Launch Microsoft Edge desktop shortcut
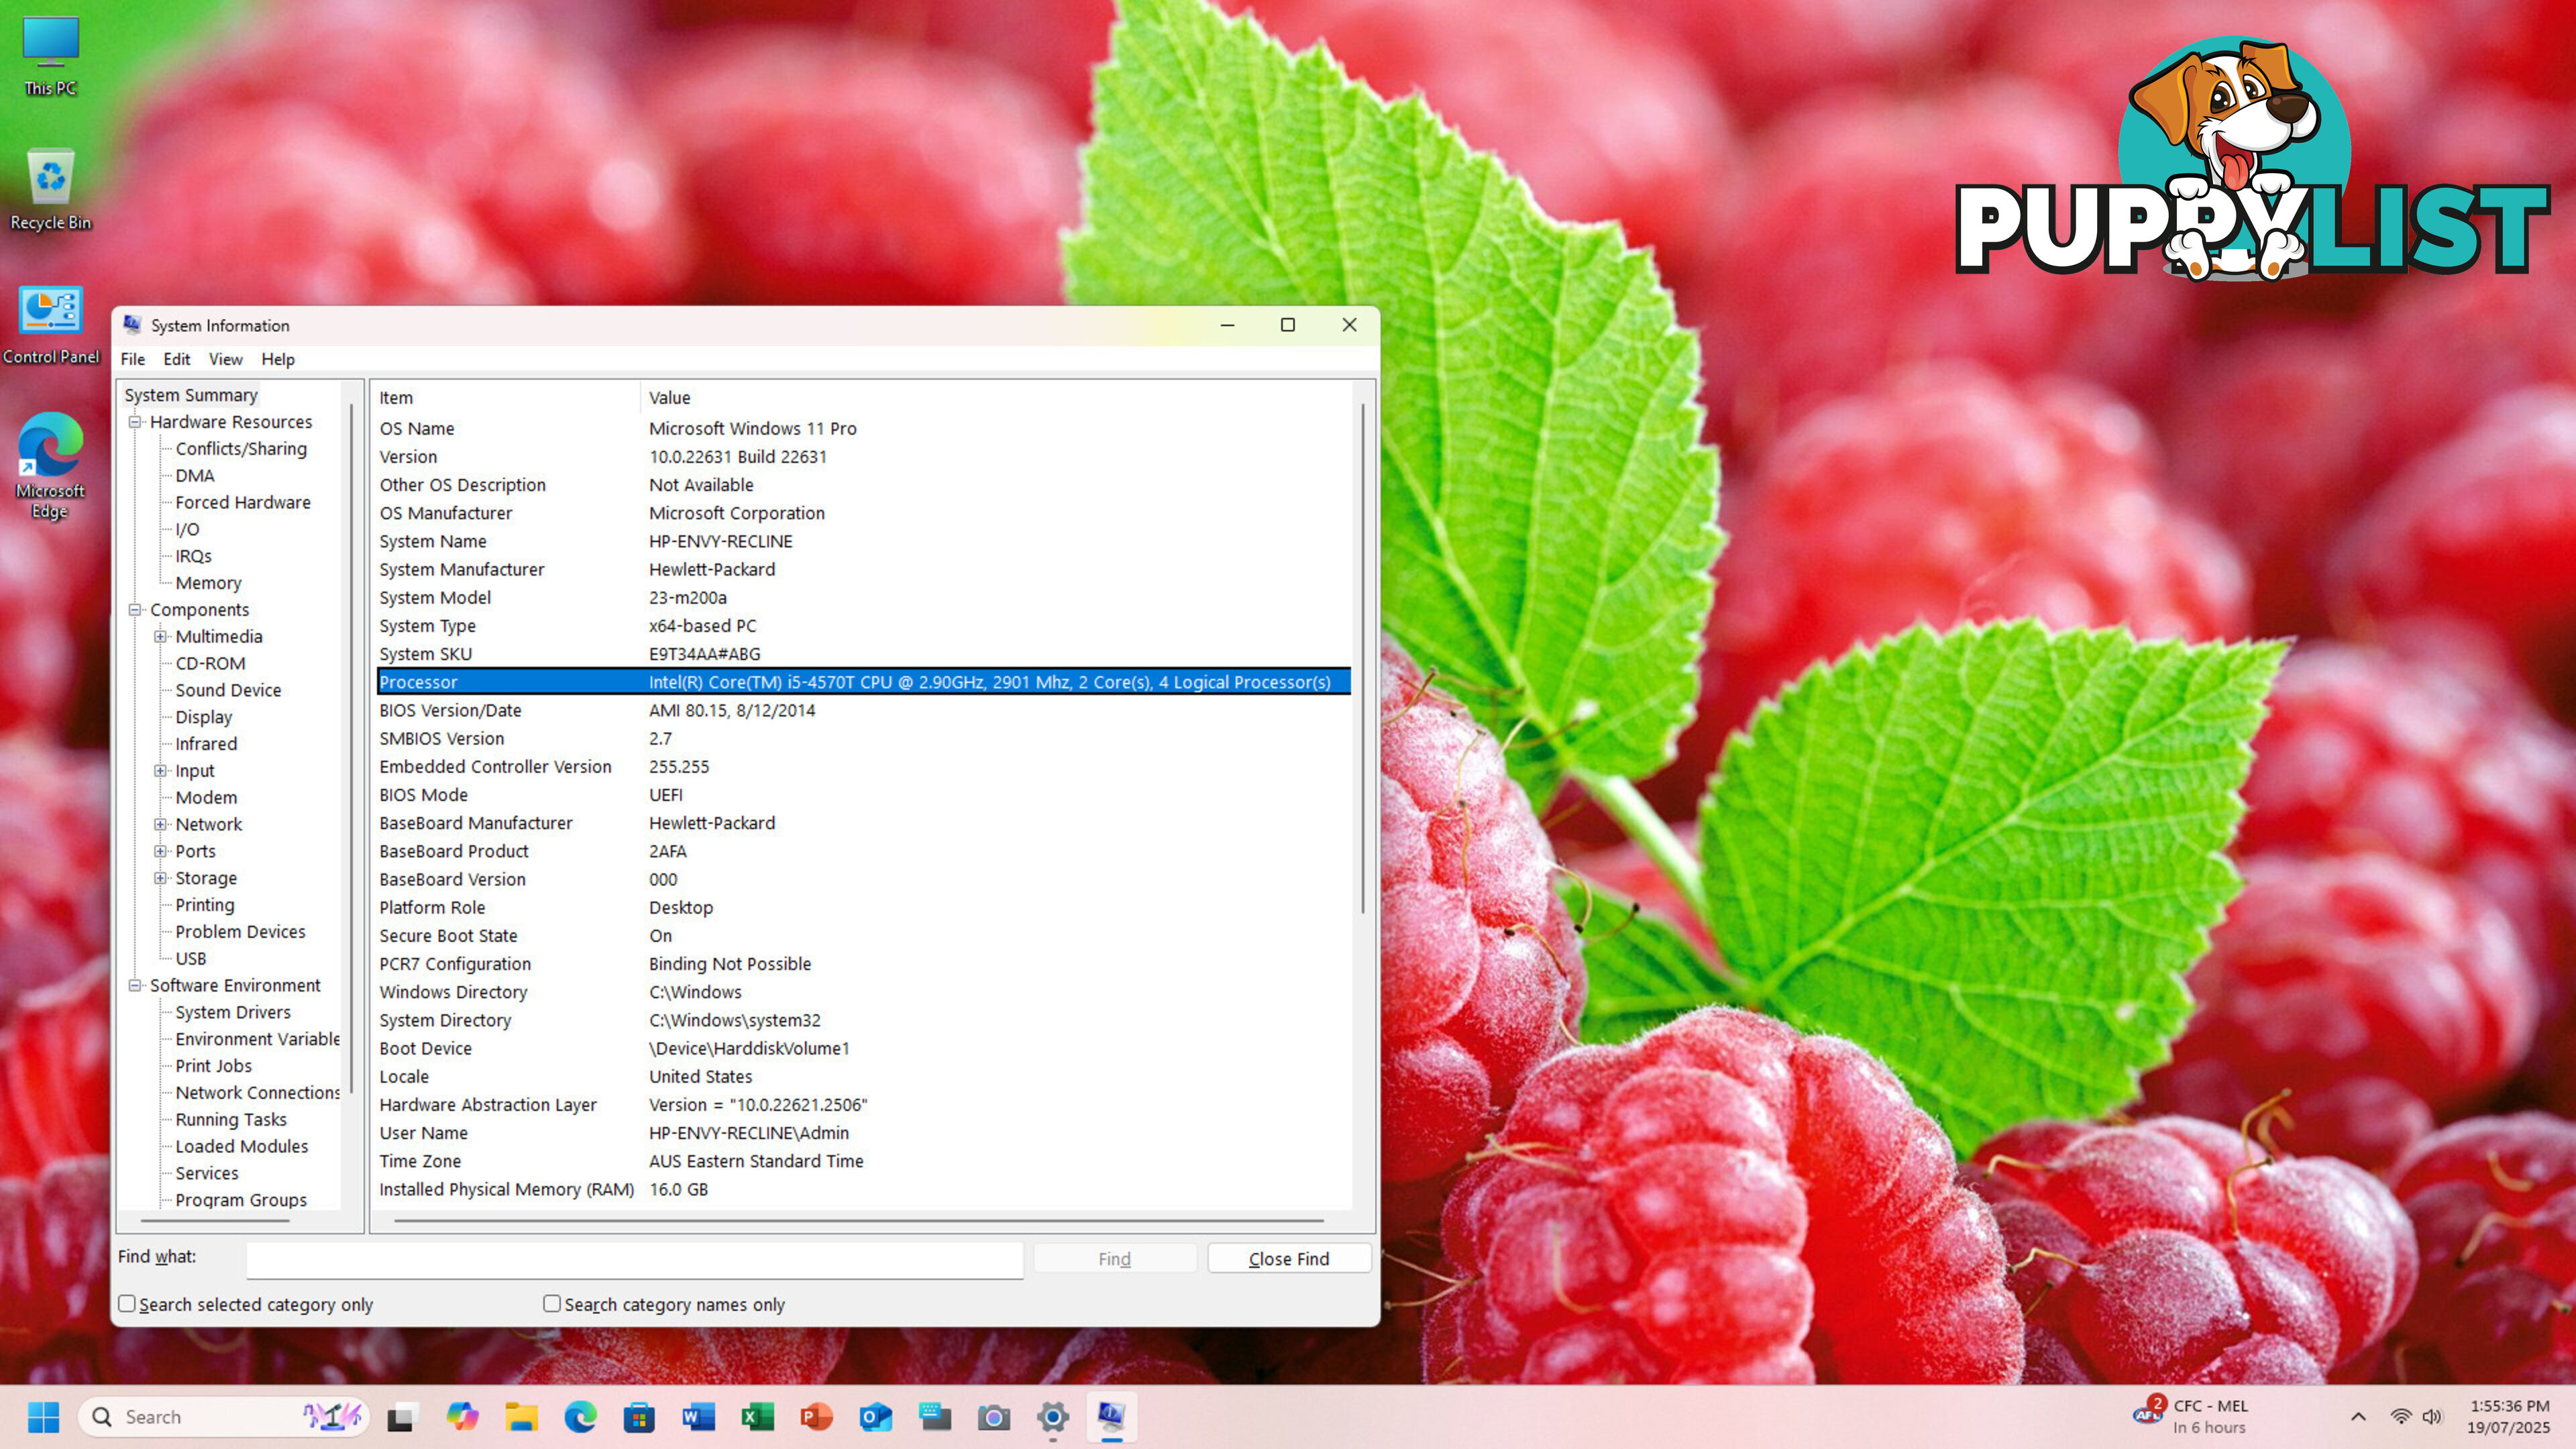 [x=49, y=465]
